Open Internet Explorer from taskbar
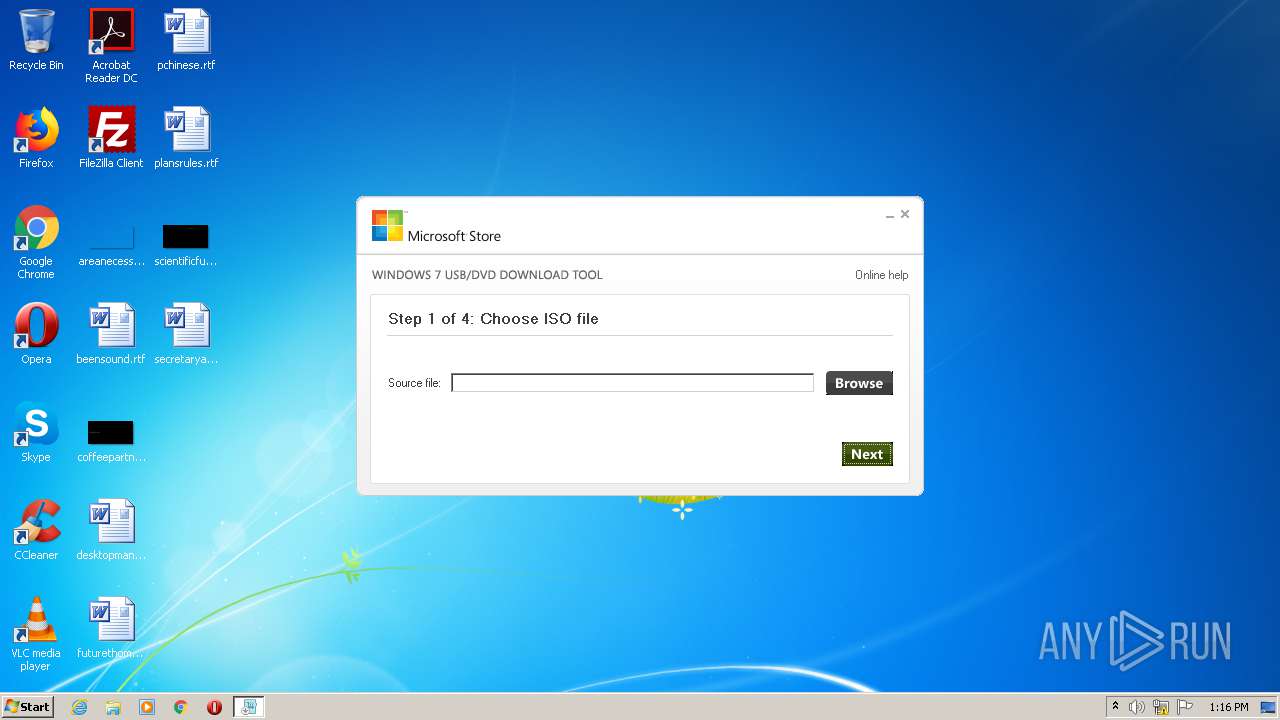The height and width of the screenshot is (720, 1280). tap(79, 707)
